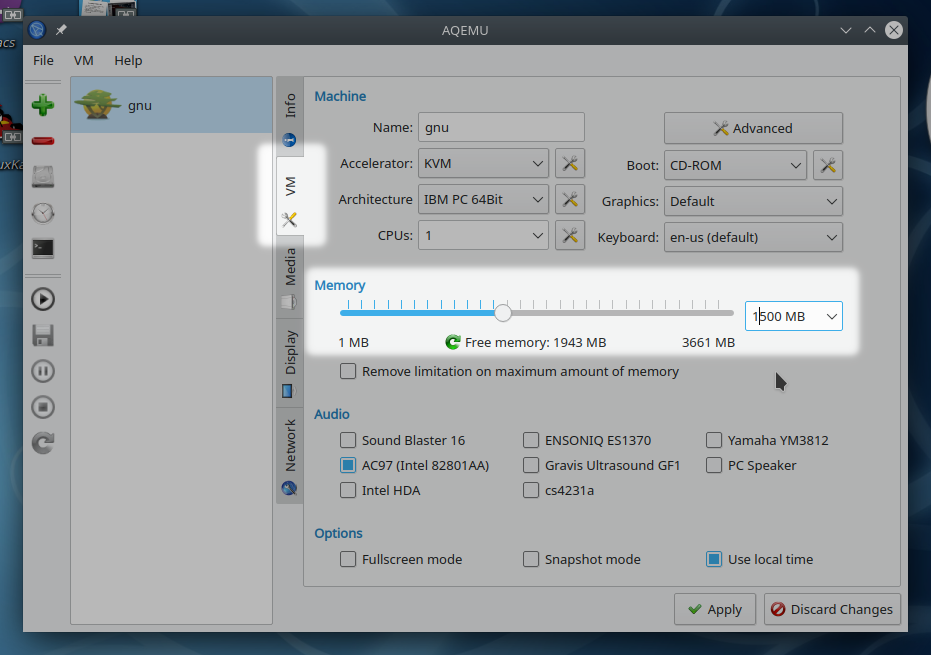Click the clock icon in left toolbar
This screenshot has height=655, width=931.
pos(43,213)
